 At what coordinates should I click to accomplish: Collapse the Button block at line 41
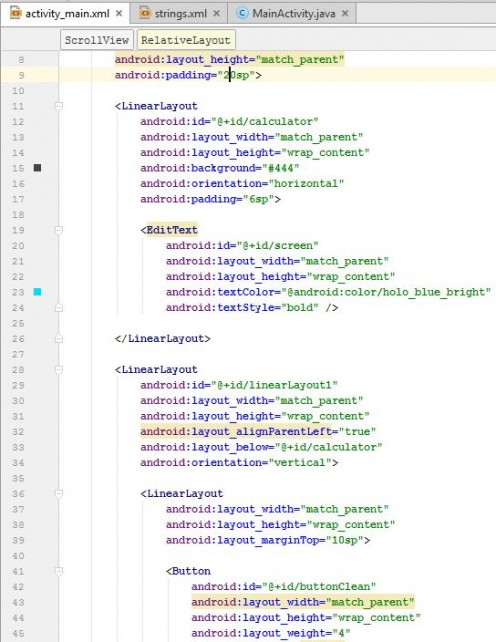[59, 571]
